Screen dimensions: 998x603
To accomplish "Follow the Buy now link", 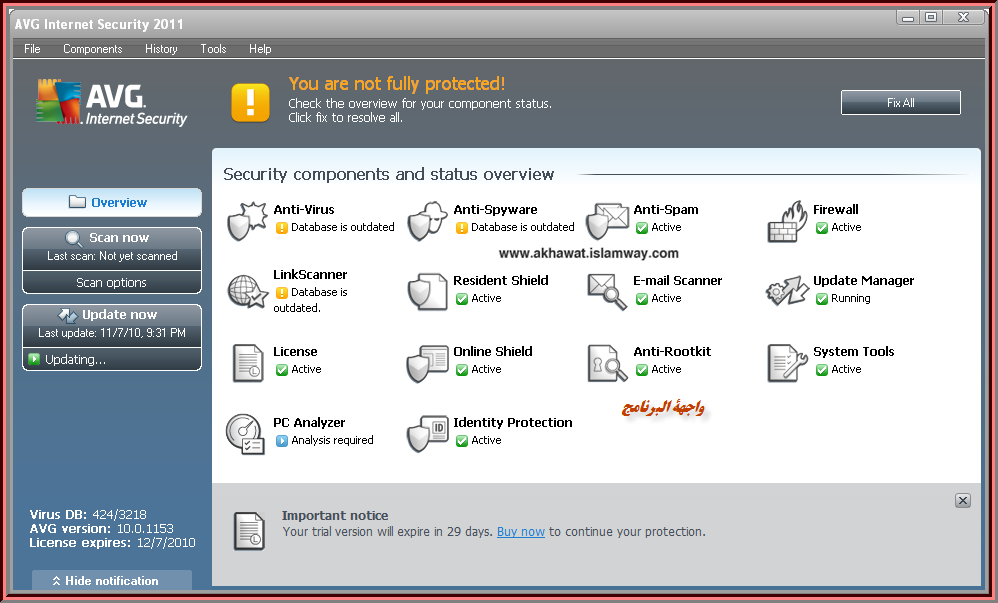I will click(x=521, y=532).
